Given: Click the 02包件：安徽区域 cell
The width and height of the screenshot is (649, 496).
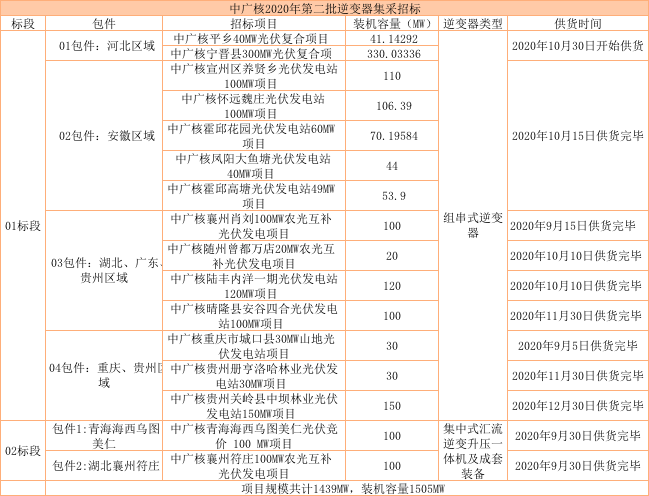Looking at the screenshot, I should point(104,136).
